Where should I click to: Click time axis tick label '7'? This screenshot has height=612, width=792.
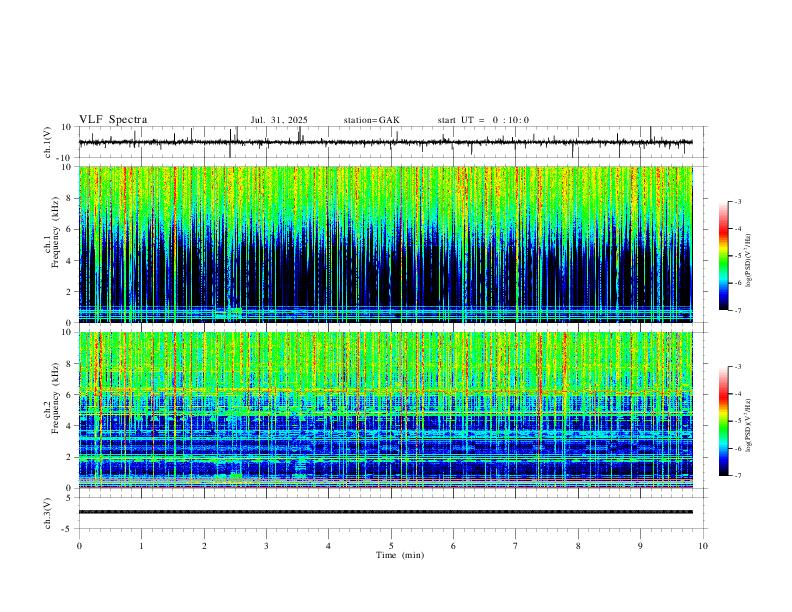(516, 546)
